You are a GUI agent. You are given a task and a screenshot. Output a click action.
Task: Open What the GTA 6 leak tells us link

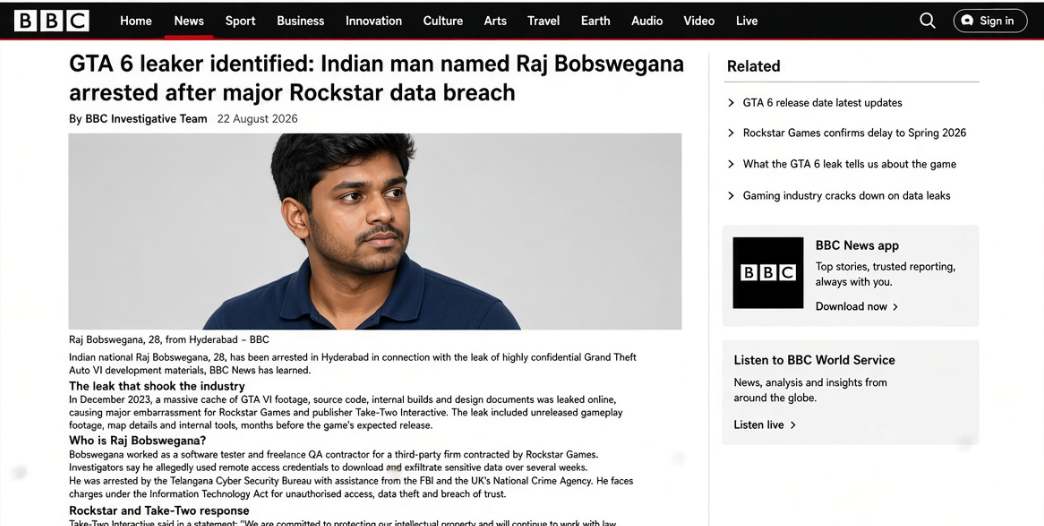tap(850, 164)
